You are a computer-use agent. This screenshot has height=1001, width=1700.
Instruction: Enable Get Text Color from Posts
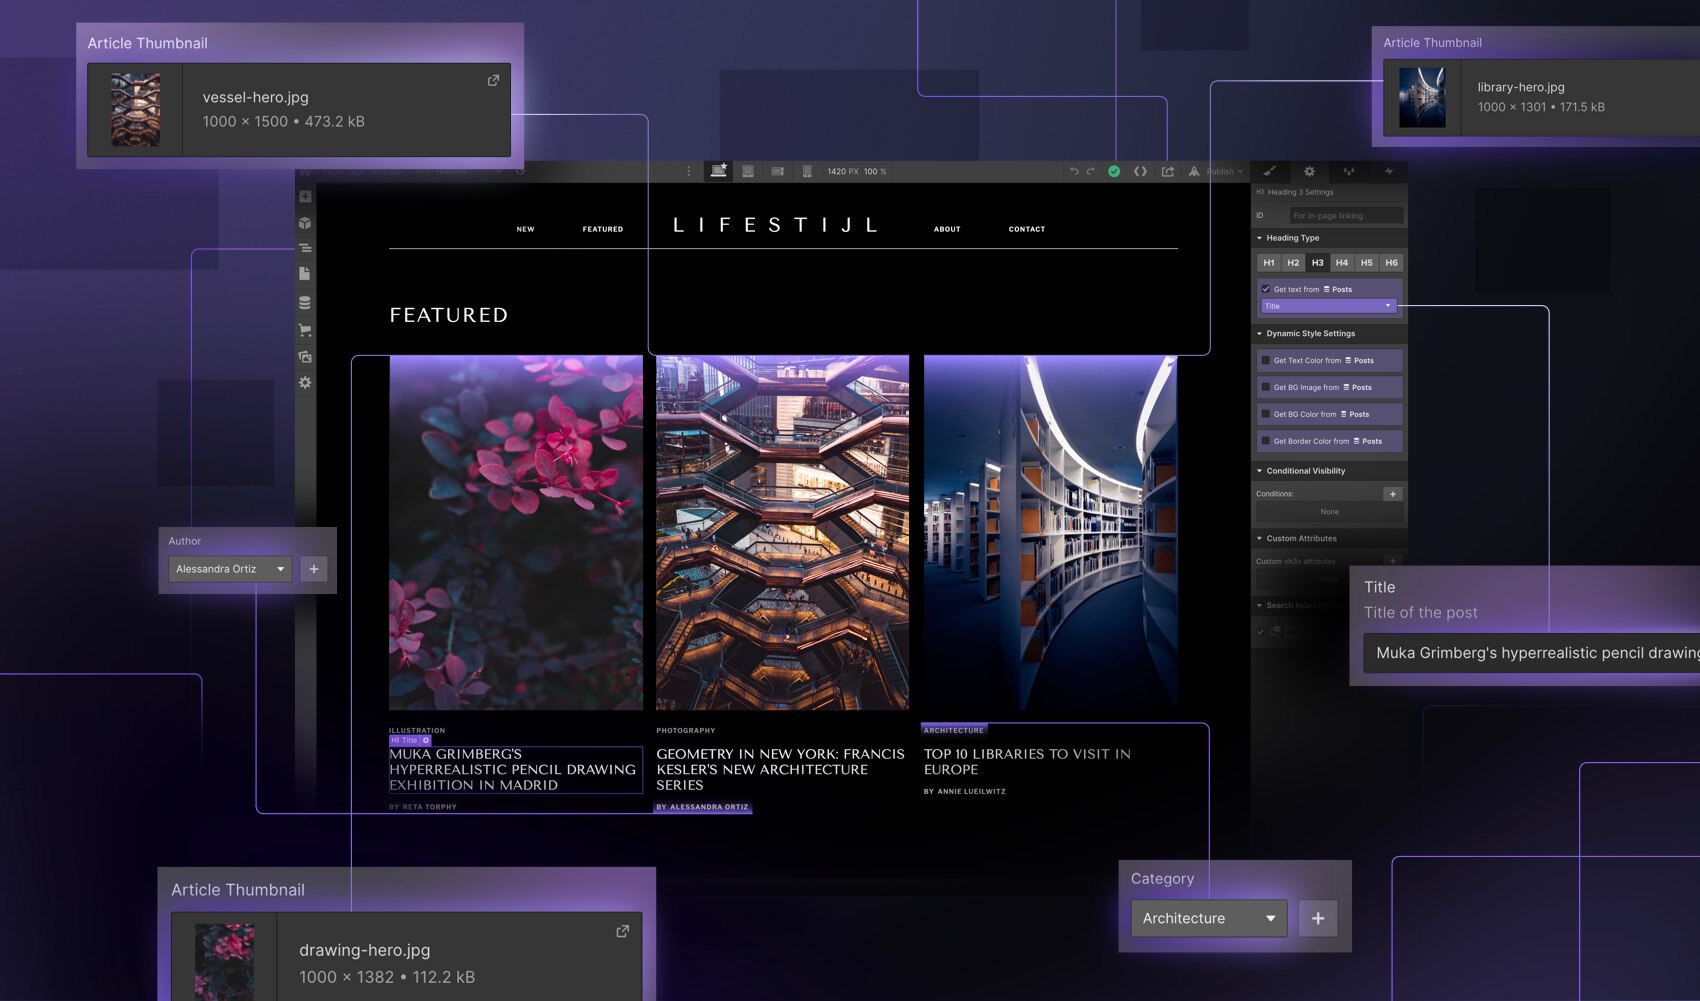tap(1266, 360)
